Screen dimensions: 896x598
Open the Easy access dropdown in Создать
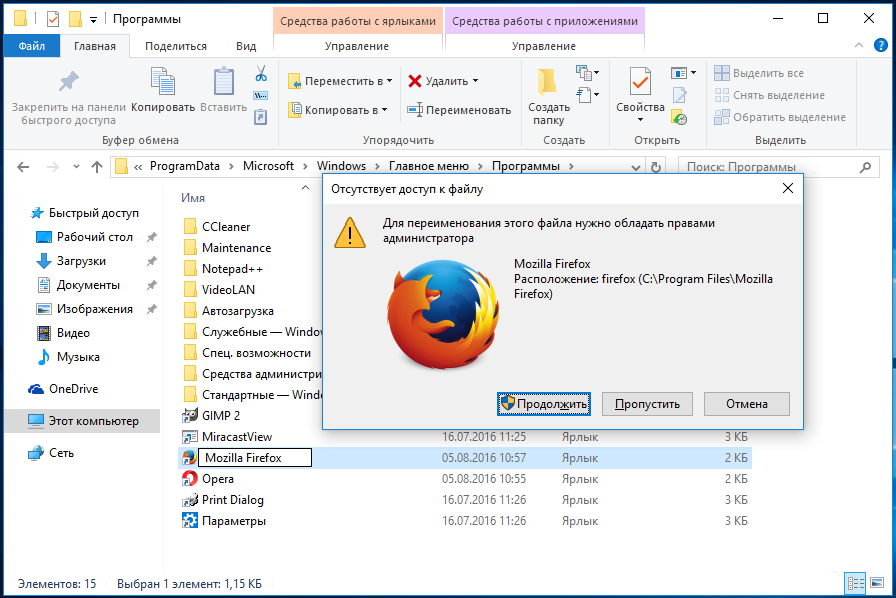click(x=587, y=94)
